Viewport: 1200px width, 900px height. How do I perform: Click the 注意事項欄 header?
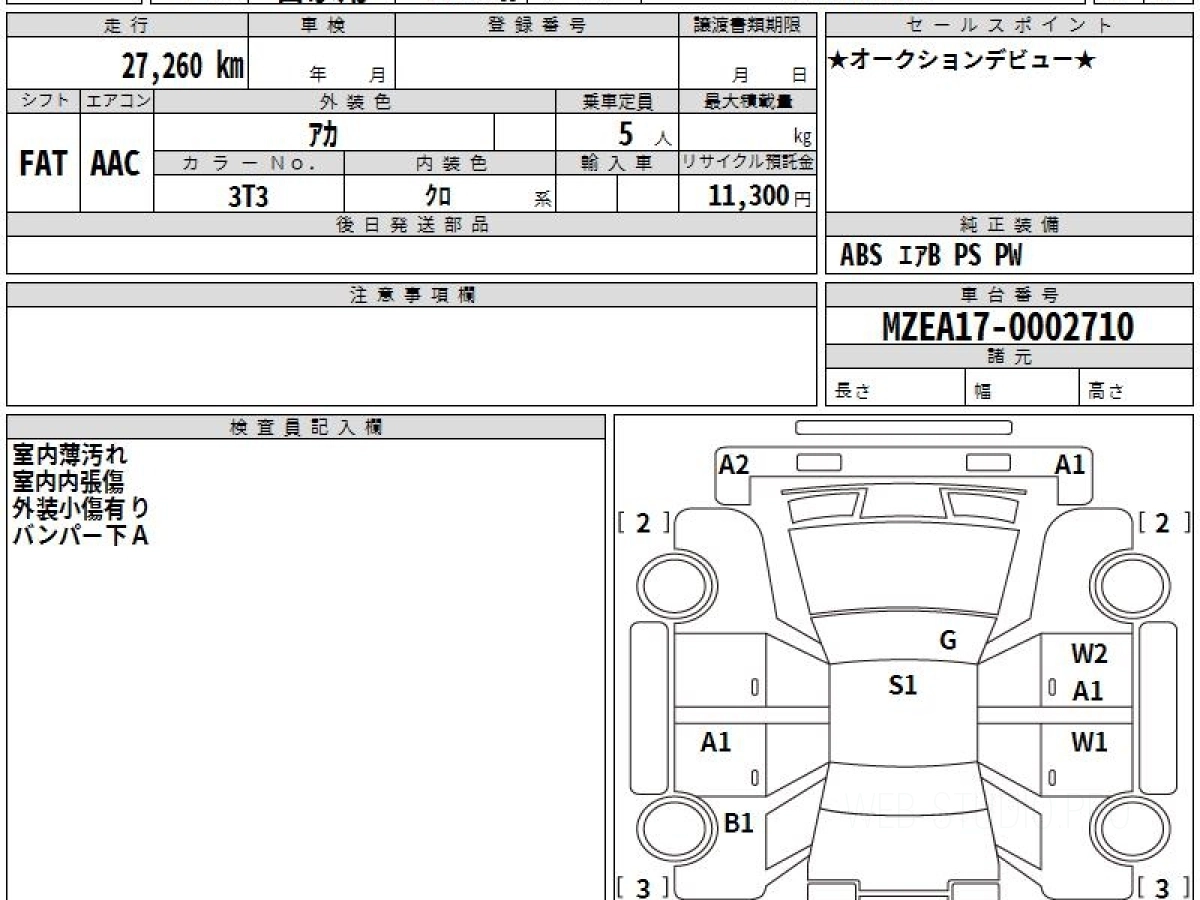click(x=412, y=295)
